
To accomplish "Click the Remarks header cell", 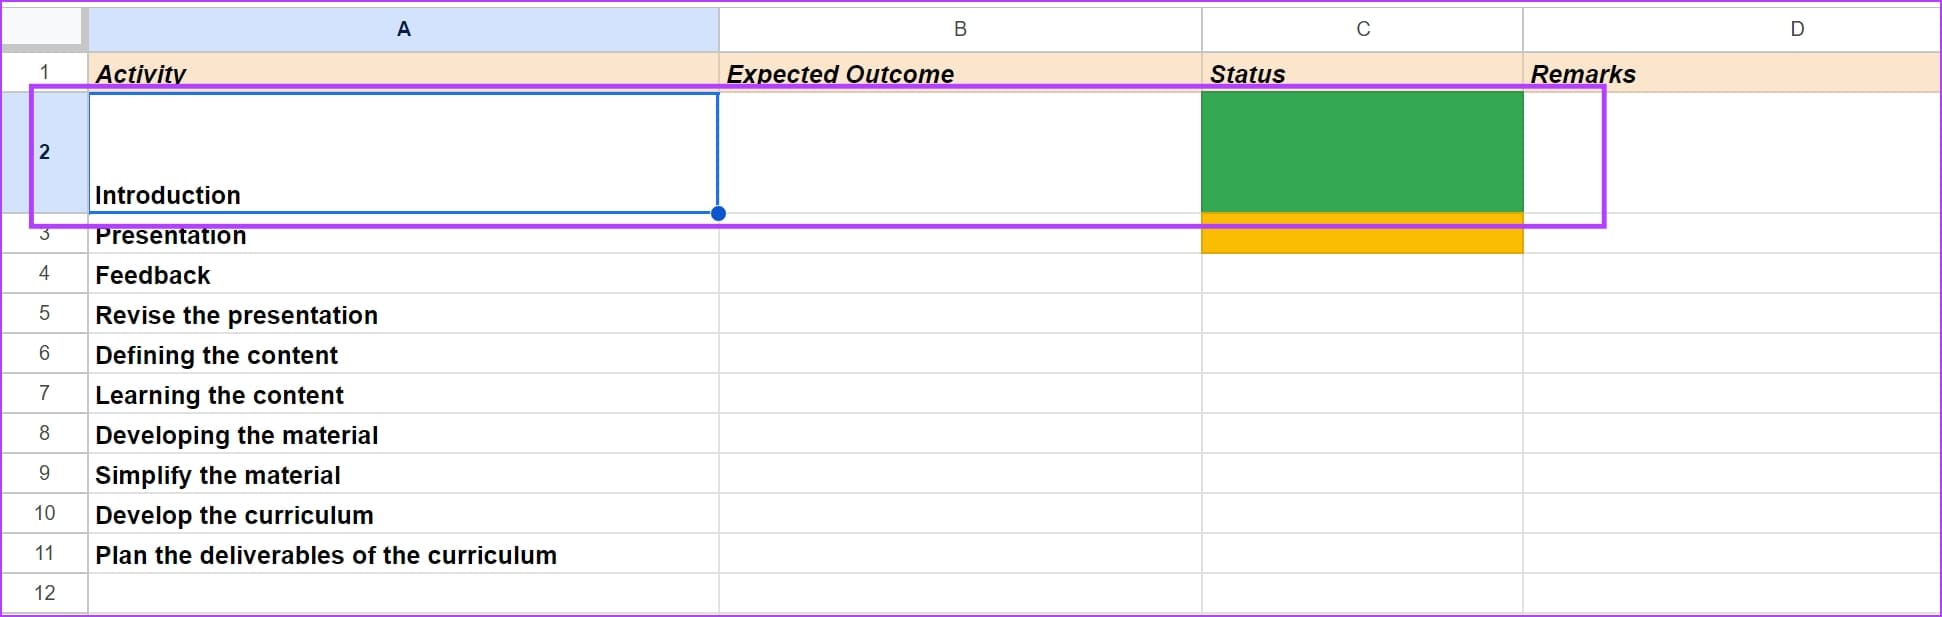I will 1732,72.
